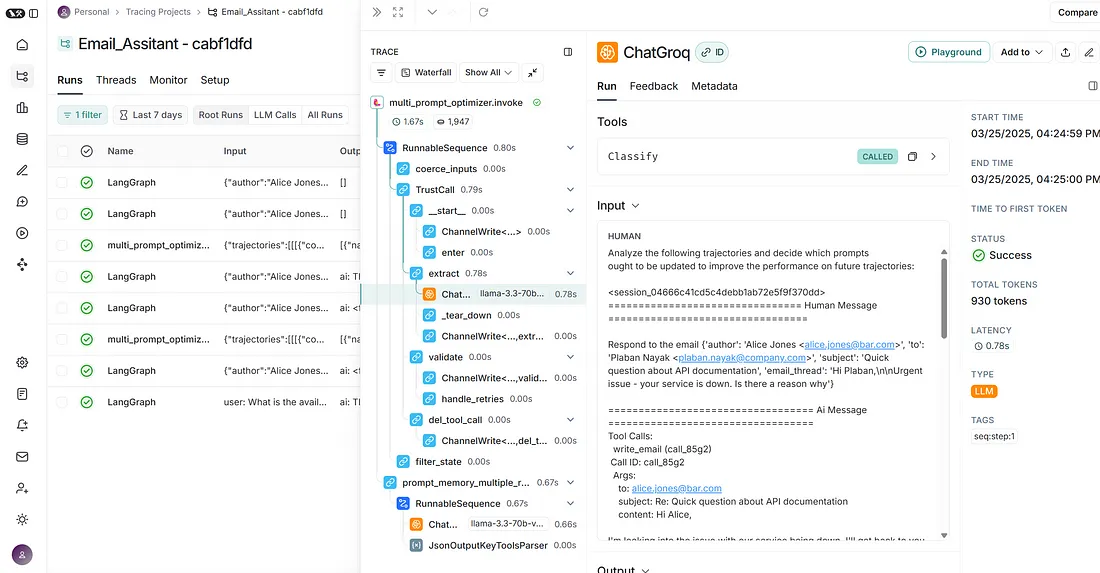
Task: Switch to the Feedback tab
Action: [x=653, y=86]
